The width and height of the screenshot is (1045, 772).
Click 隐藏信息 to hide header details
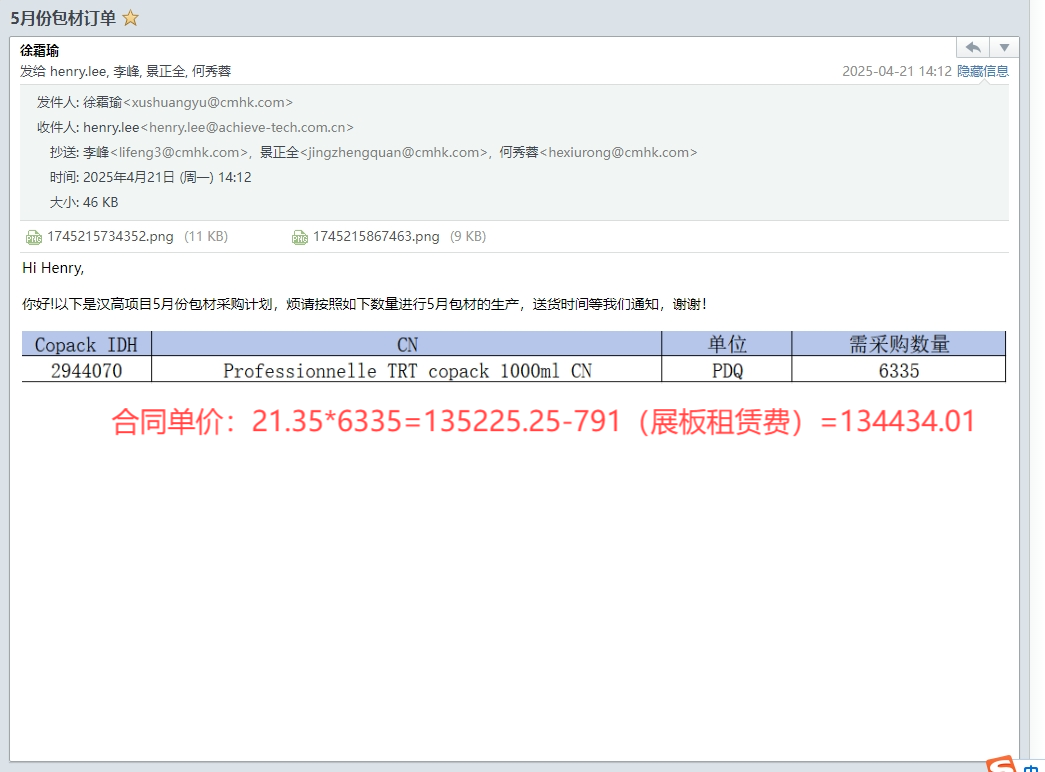pos(982,71)
